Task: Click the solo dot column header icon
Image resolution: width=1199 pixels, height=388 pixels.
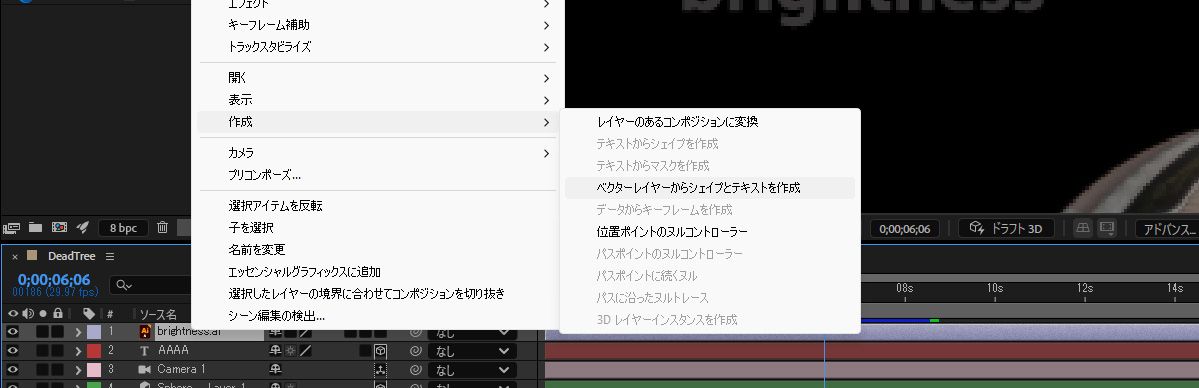Action: click(x=43, y=314)
